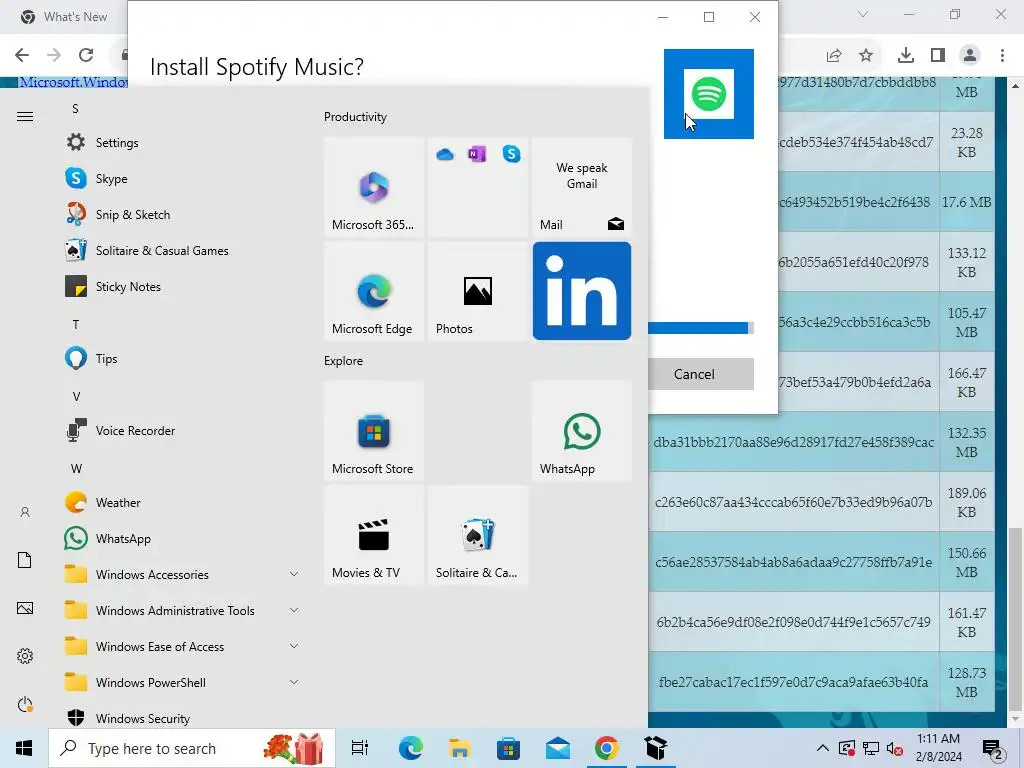Image resolution: width=1024 pixels, height=768 pixels.
Task: Open the Solitaire tile in Explore
Action: tap(477, 535)
